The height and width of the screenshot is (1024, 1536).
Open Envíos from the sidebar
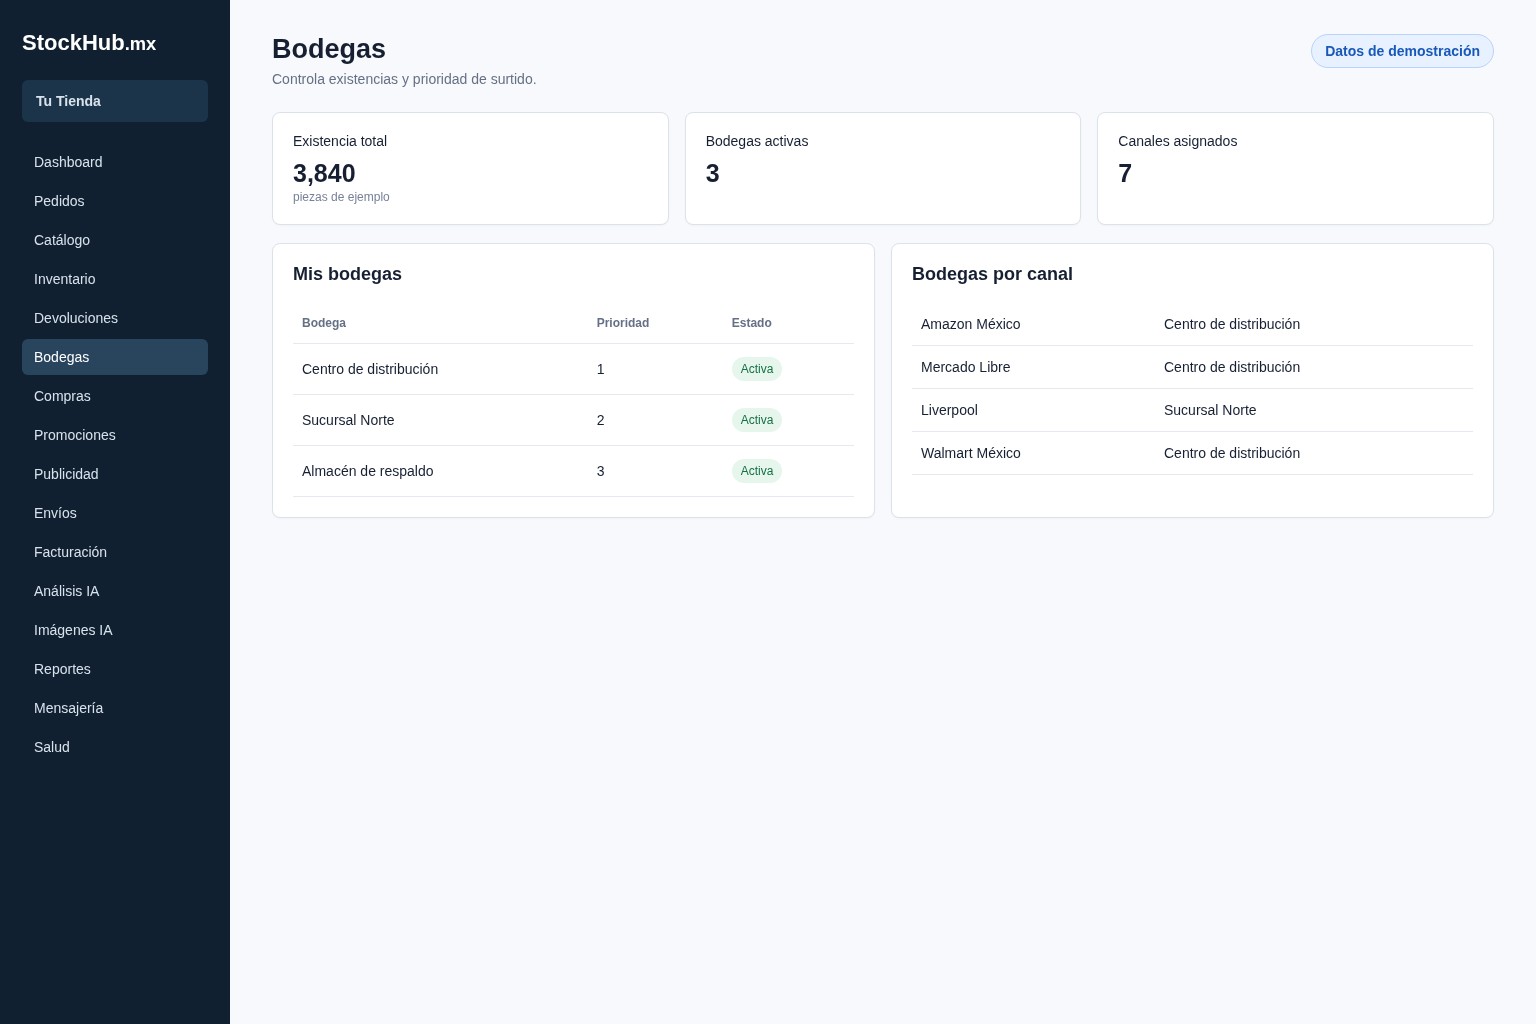tap(115, 513)
